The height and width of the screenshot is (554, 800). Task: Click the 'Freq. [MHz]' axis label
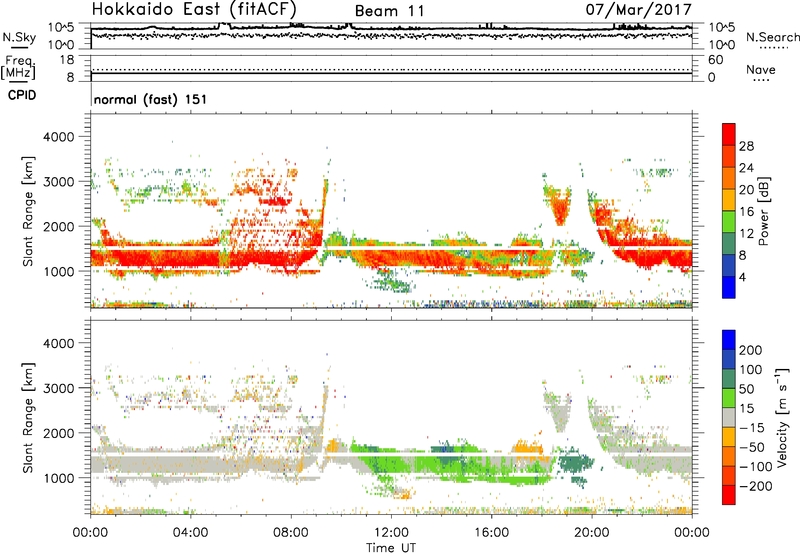[x=18, y=67]
